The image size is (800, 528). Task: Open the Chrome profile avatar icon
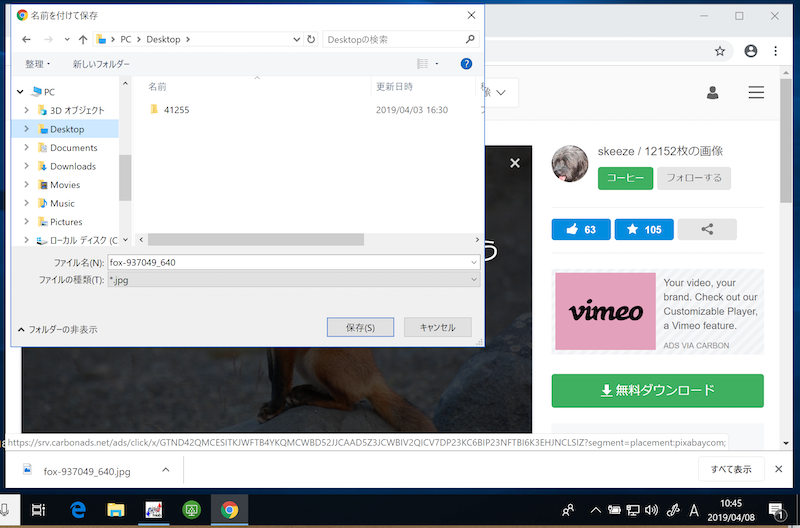coord(751,51)
